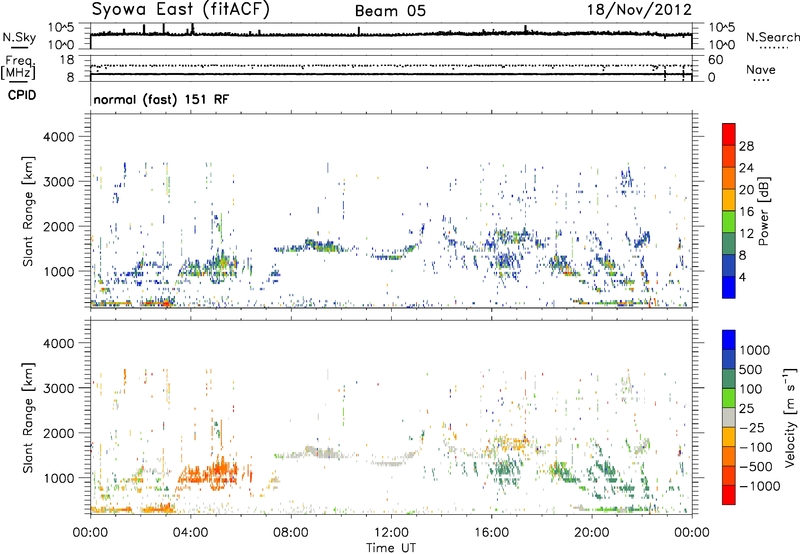
Task: Click the '500' tick on the Velocity colorbar
Action: 750,369
